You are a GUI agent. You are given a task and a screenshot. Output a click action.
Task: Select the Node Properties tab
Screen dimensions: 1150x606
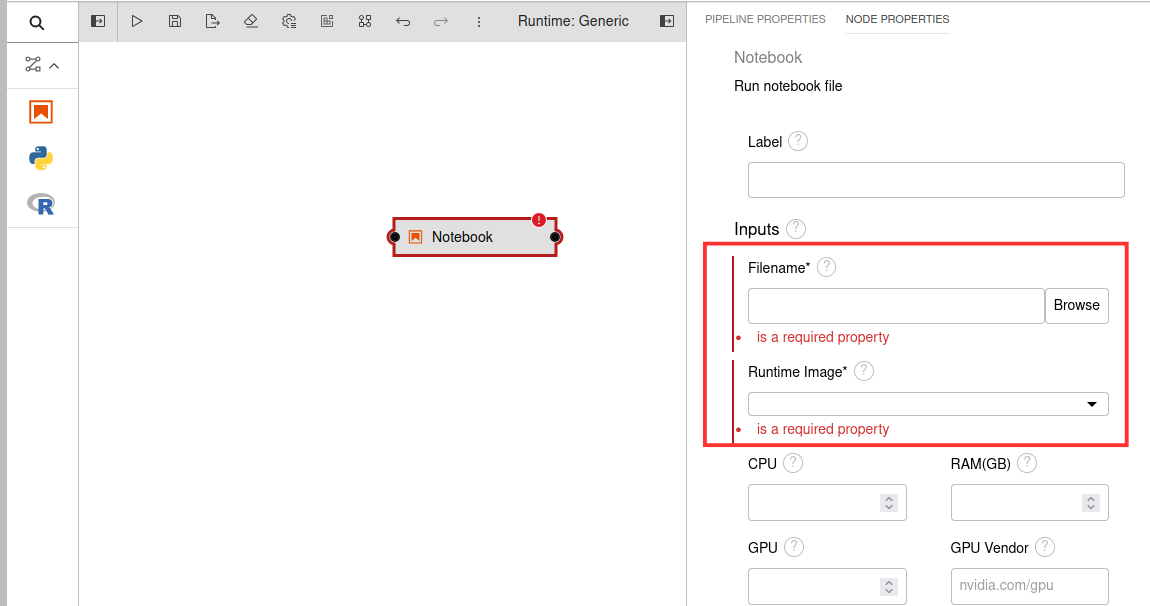897,19
